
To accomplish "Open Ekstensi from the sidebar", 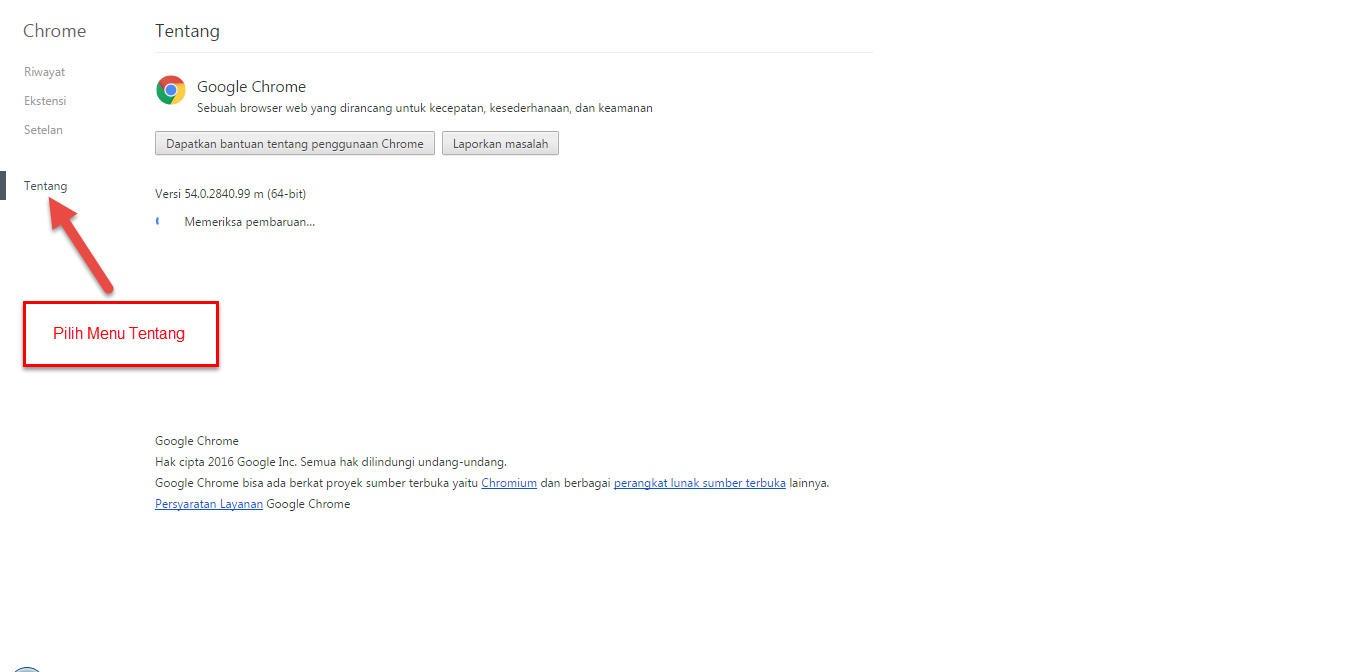I will (45, 100).
